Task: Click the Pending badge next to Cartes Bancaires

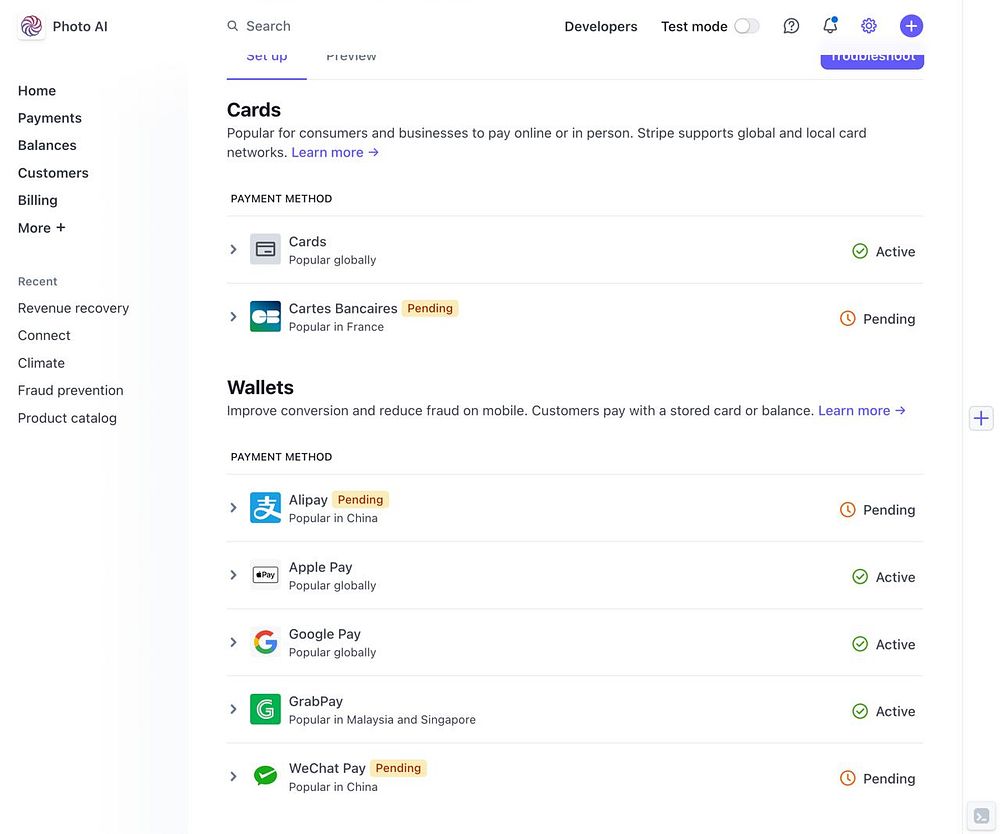Action: click(x=430, y=308)
